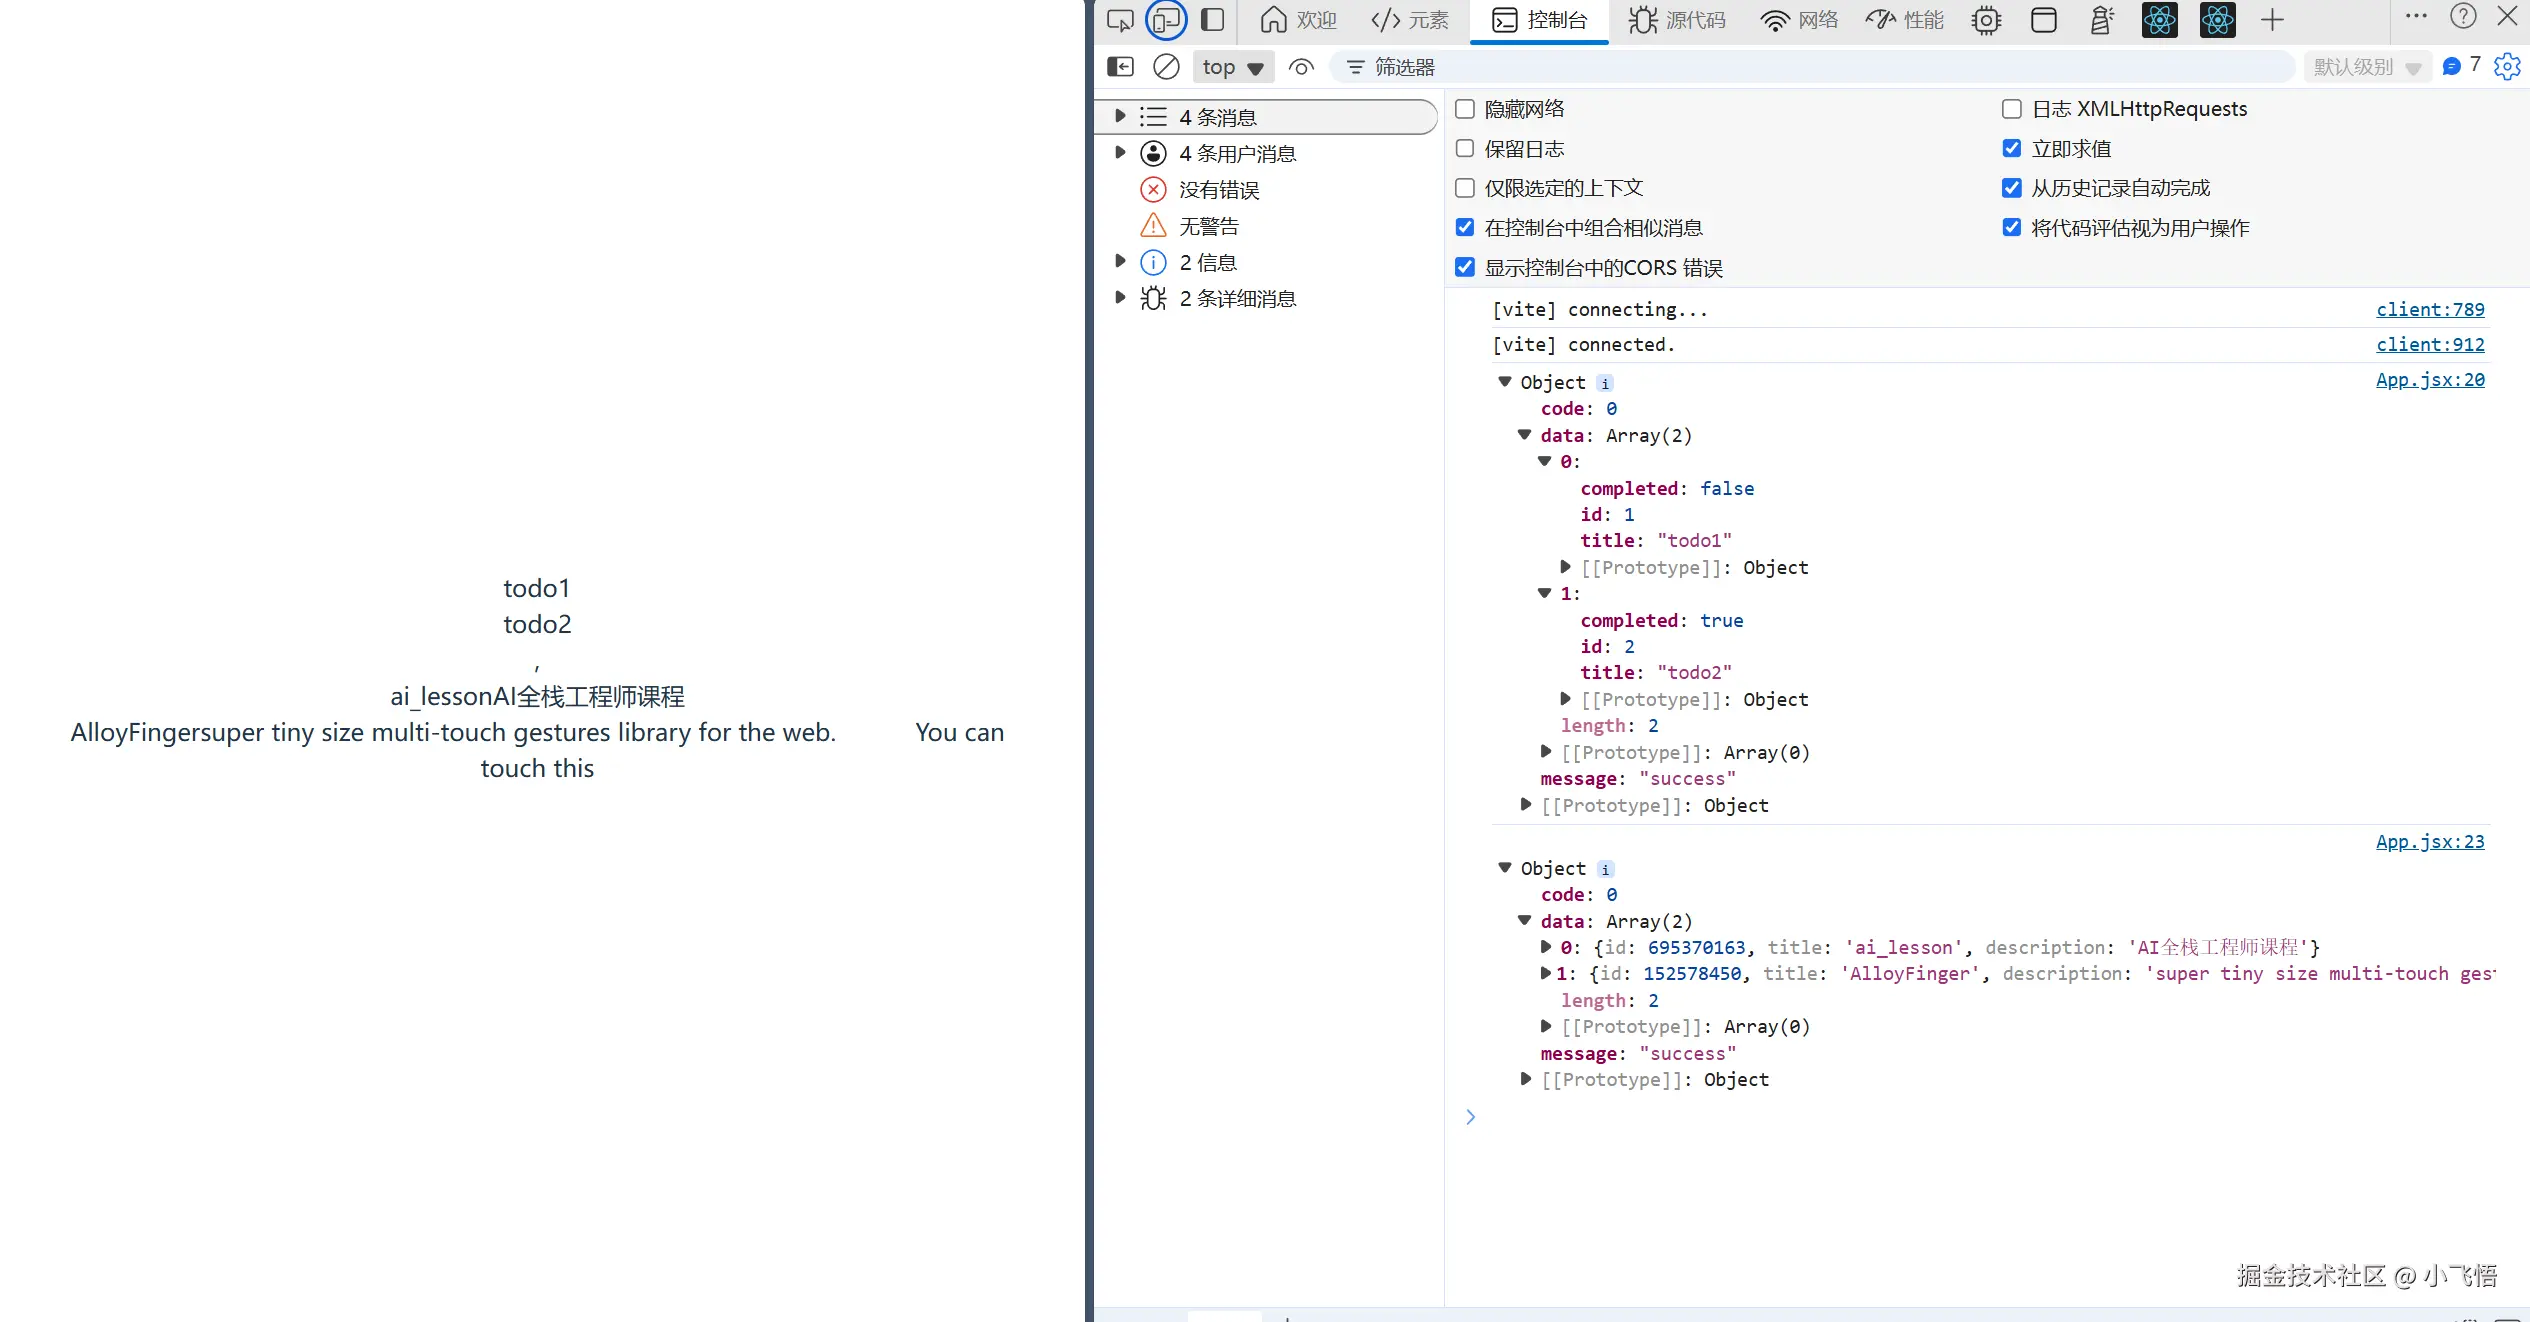2530x1322 pixels.
Task: Uncheck 立即求值 checkbox
Action: click(x=2012, y=149)
